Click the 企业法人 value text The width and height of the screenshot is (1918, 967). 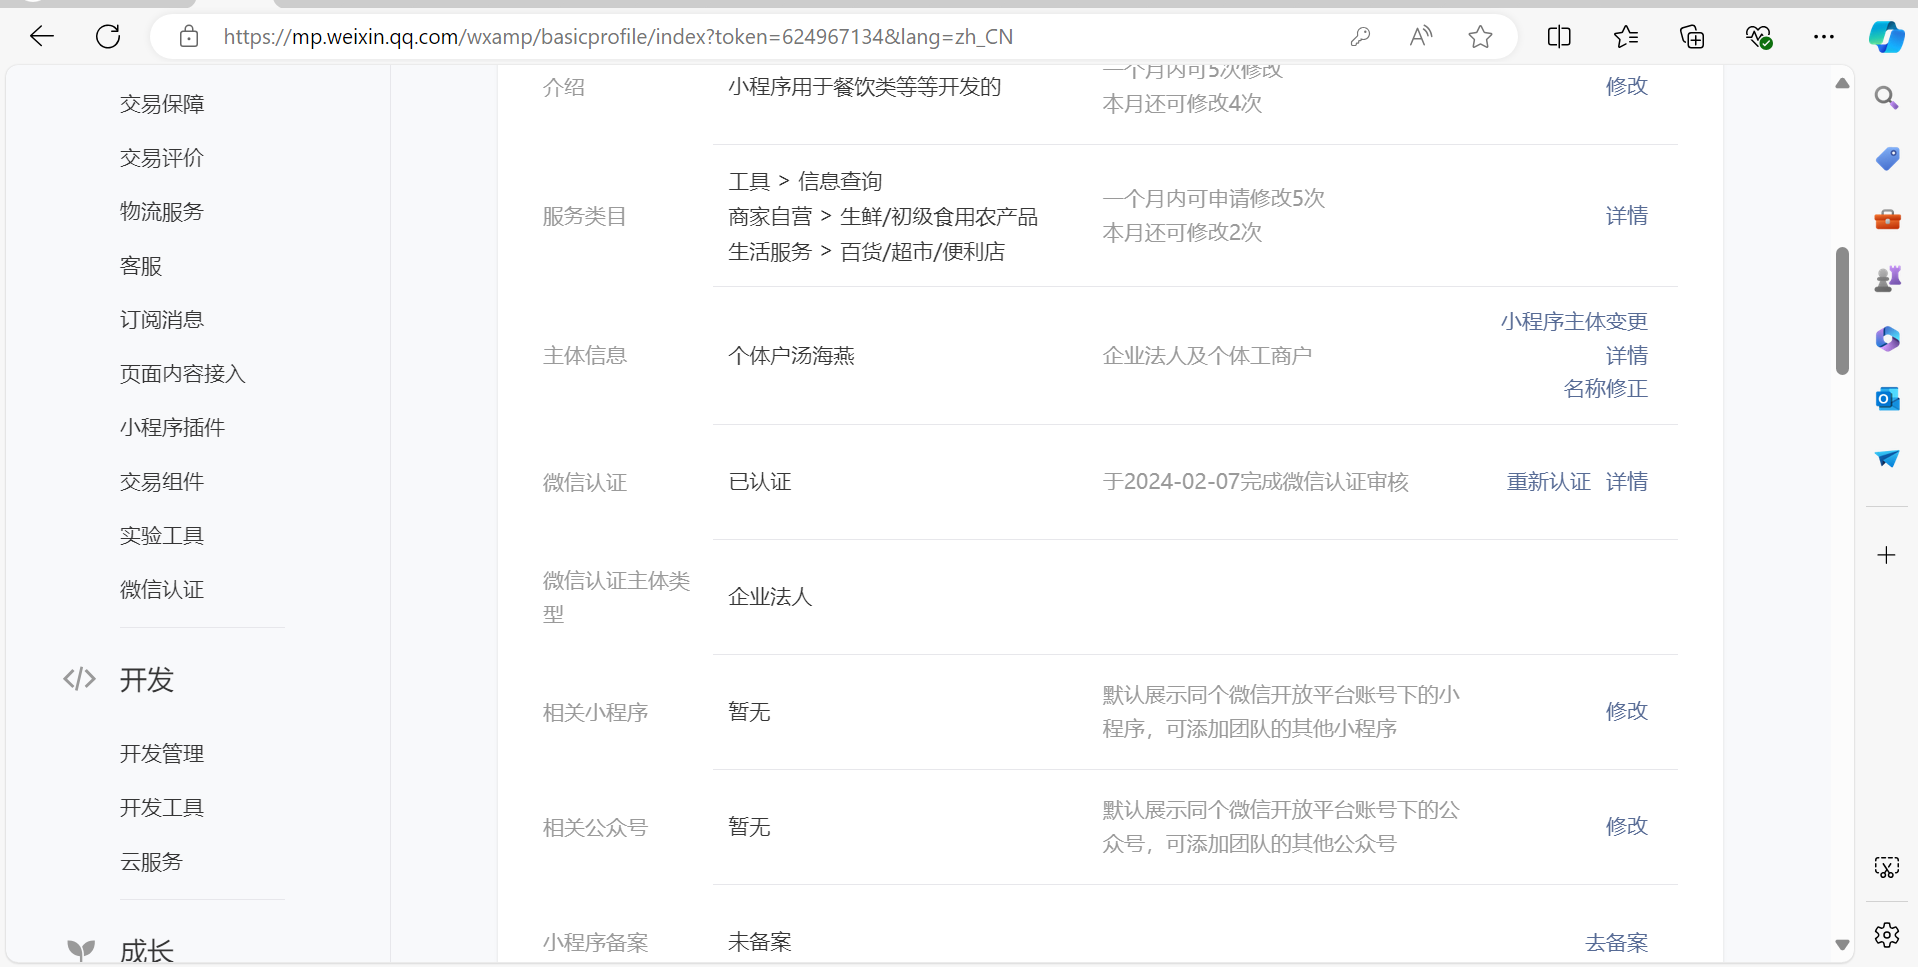[770, 597]
